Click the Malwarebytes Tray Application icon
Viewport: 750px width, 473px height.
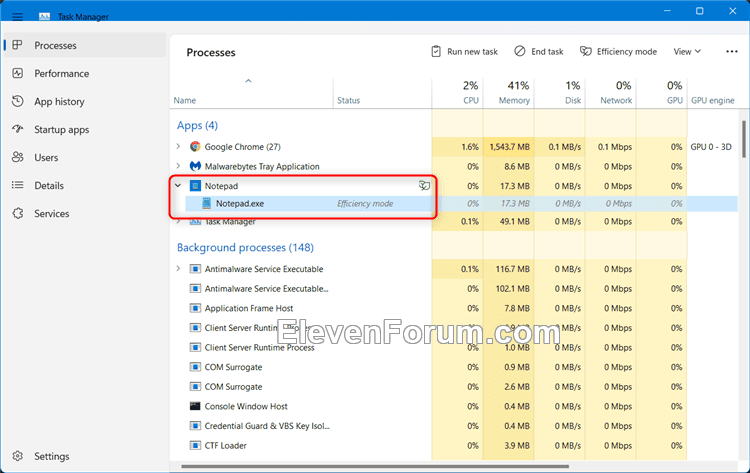pyautogui.click(x=195, y=166)
